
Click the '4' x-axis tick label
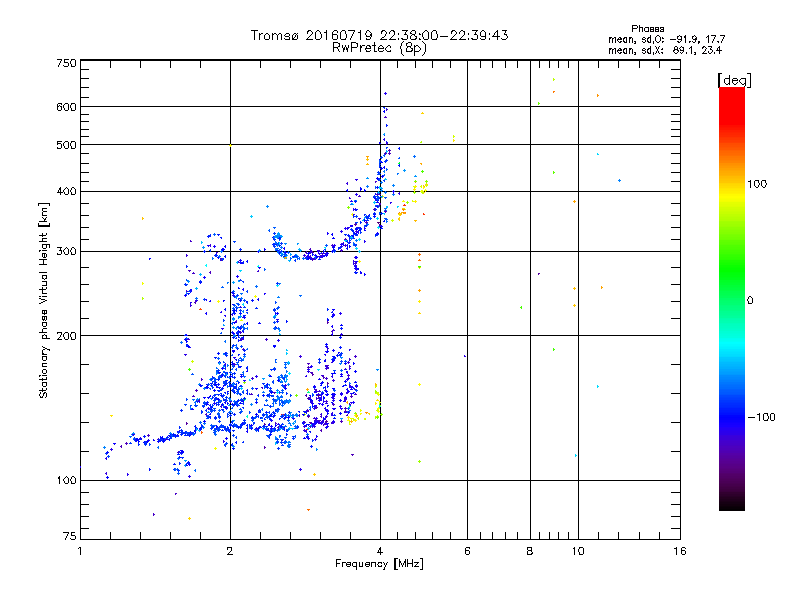380,552
